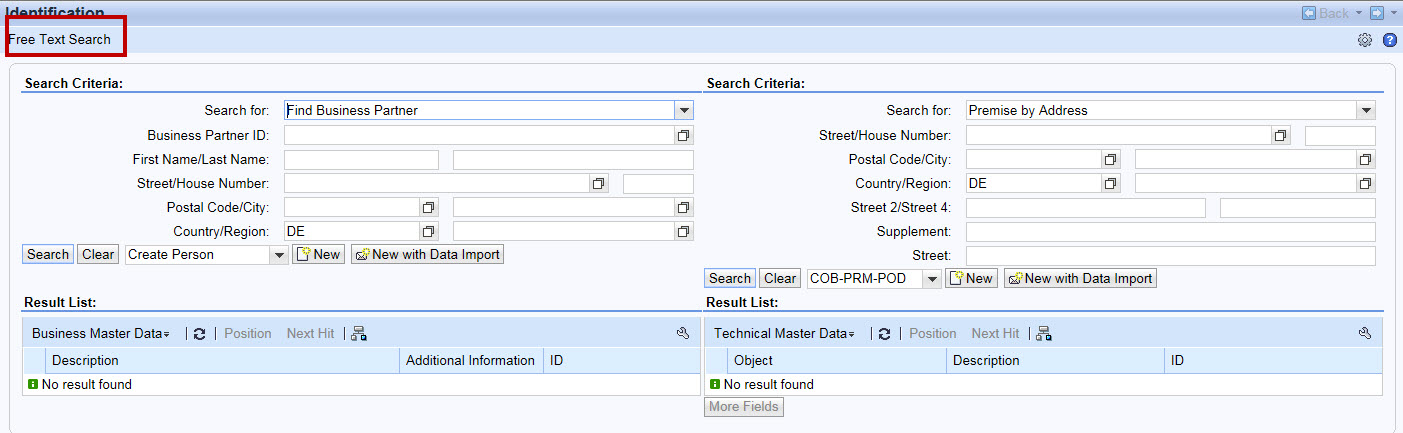Focus business partner House Number field
The width and height of the screenshot is (1403, 433).
click(x=658, y=184)
